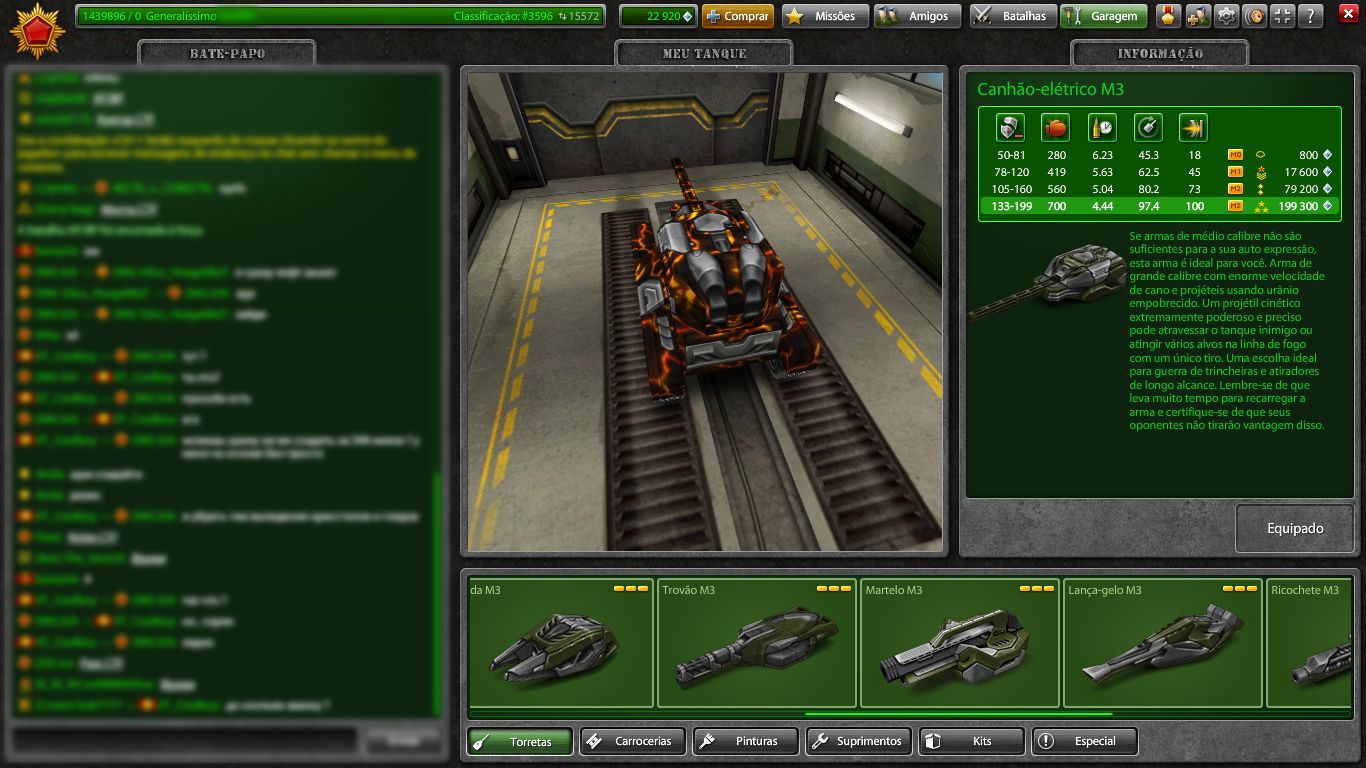This screenshot has height=768, width=1366.
Task: Show the Kits tab
Action: point(972,741)
